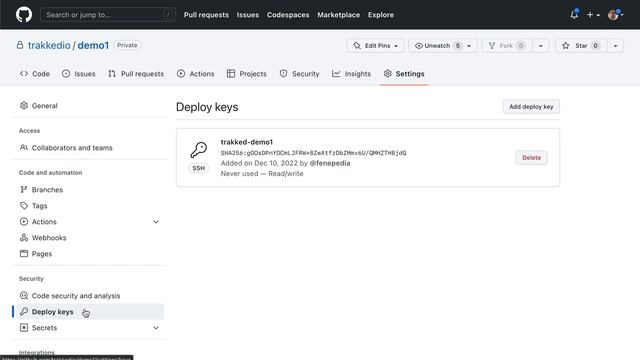
Task: Open Webhooks settings
Action: [90, 238]
